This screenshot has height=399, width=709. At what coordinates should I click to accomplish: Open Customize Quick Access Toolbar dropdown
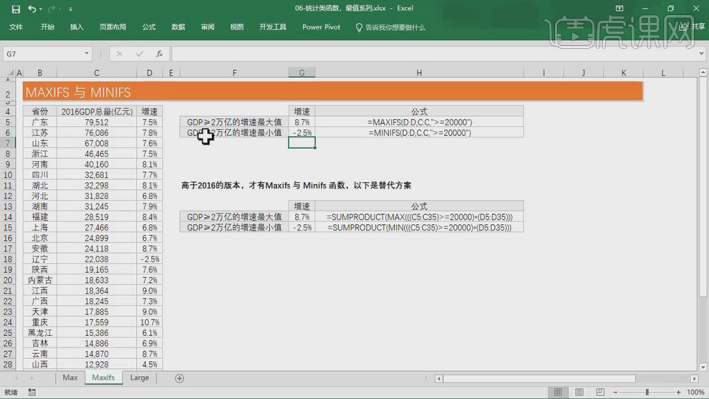[71, 9]
